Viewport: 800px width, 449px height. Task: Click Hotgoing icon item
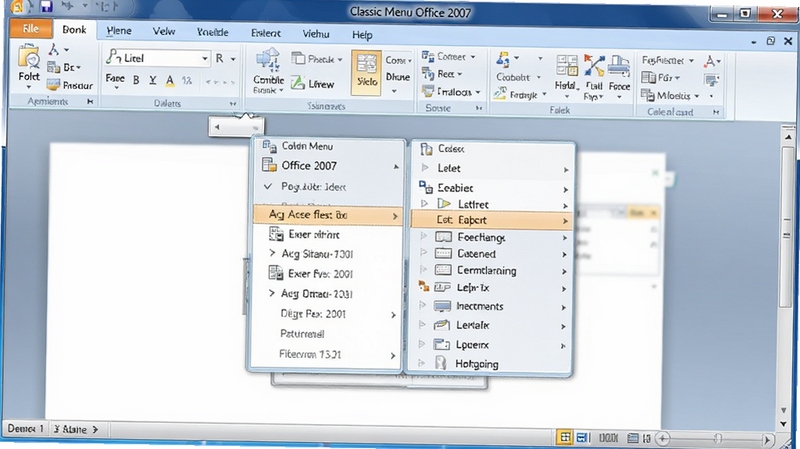point(492,364)
